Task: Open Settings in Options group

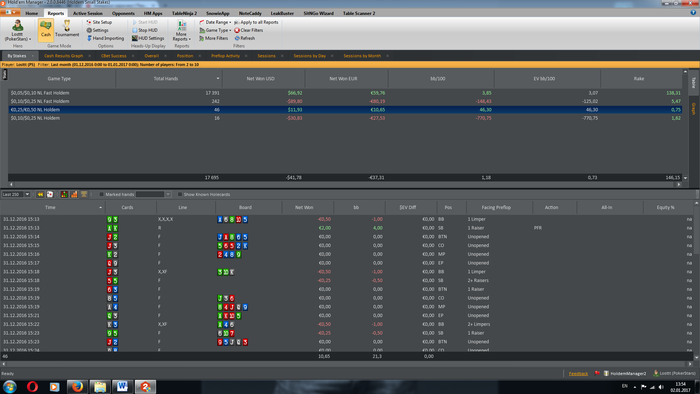Action: [x=97, y=30]
